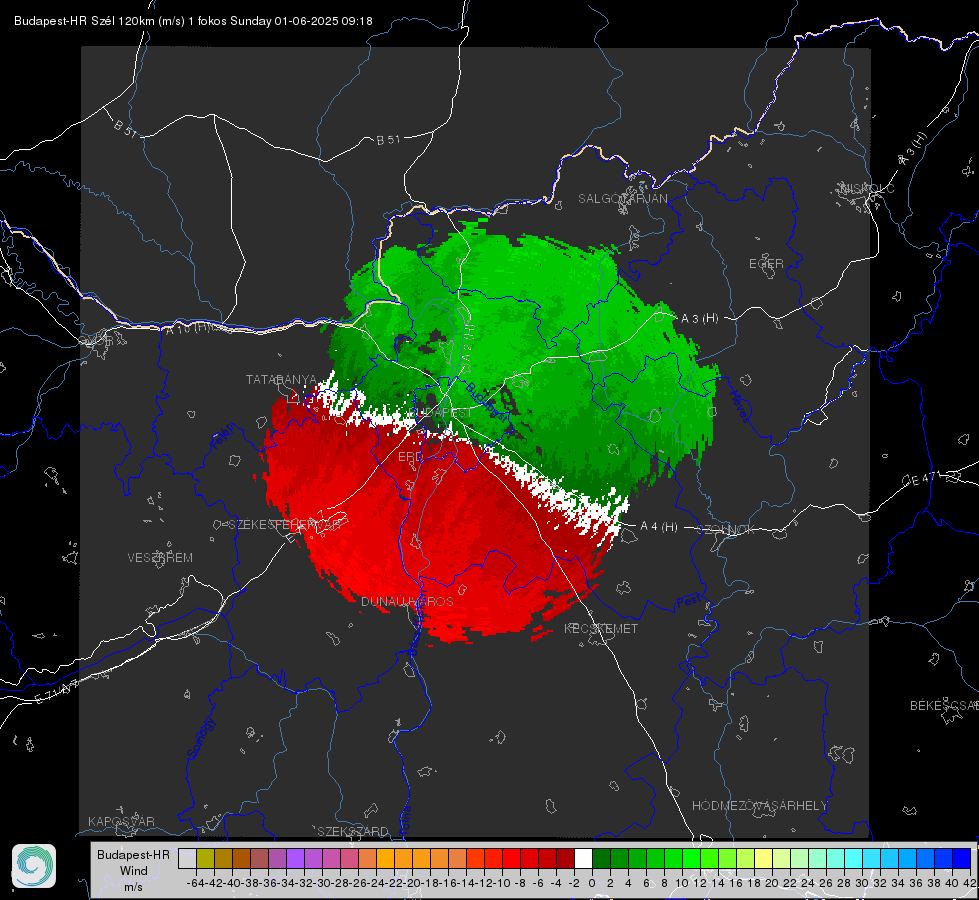The width and height of the screenshot is (979, 900).
Task: Click the MISKOLC city label
Action: click(867, 188)
